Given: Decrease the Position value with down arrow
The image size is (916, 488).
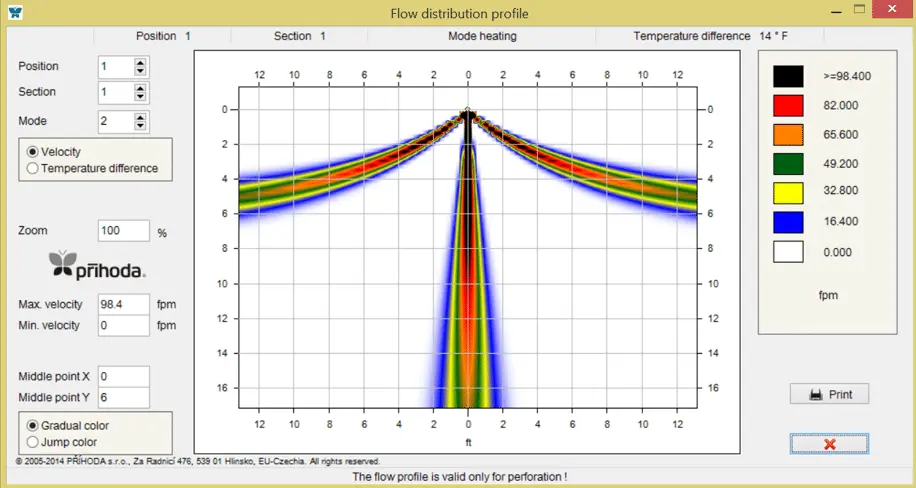Looking at the screenshot, I should coord(140,71).
